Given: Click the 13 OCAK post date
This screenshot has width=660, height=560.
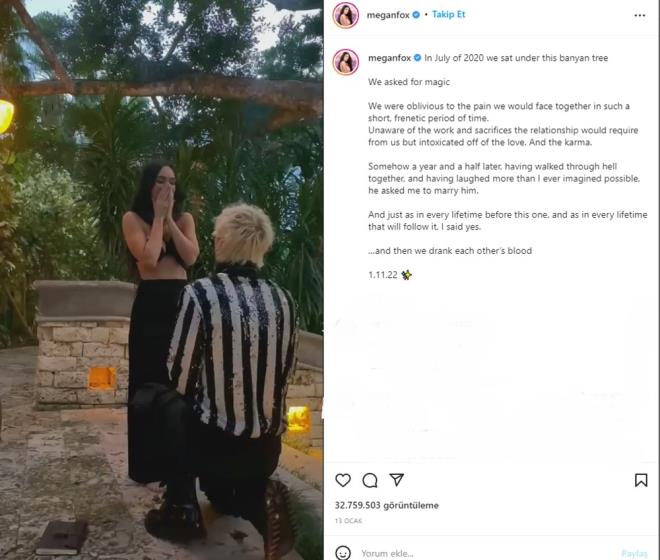Looking at the screenshot, I should [x=349, y=521].
